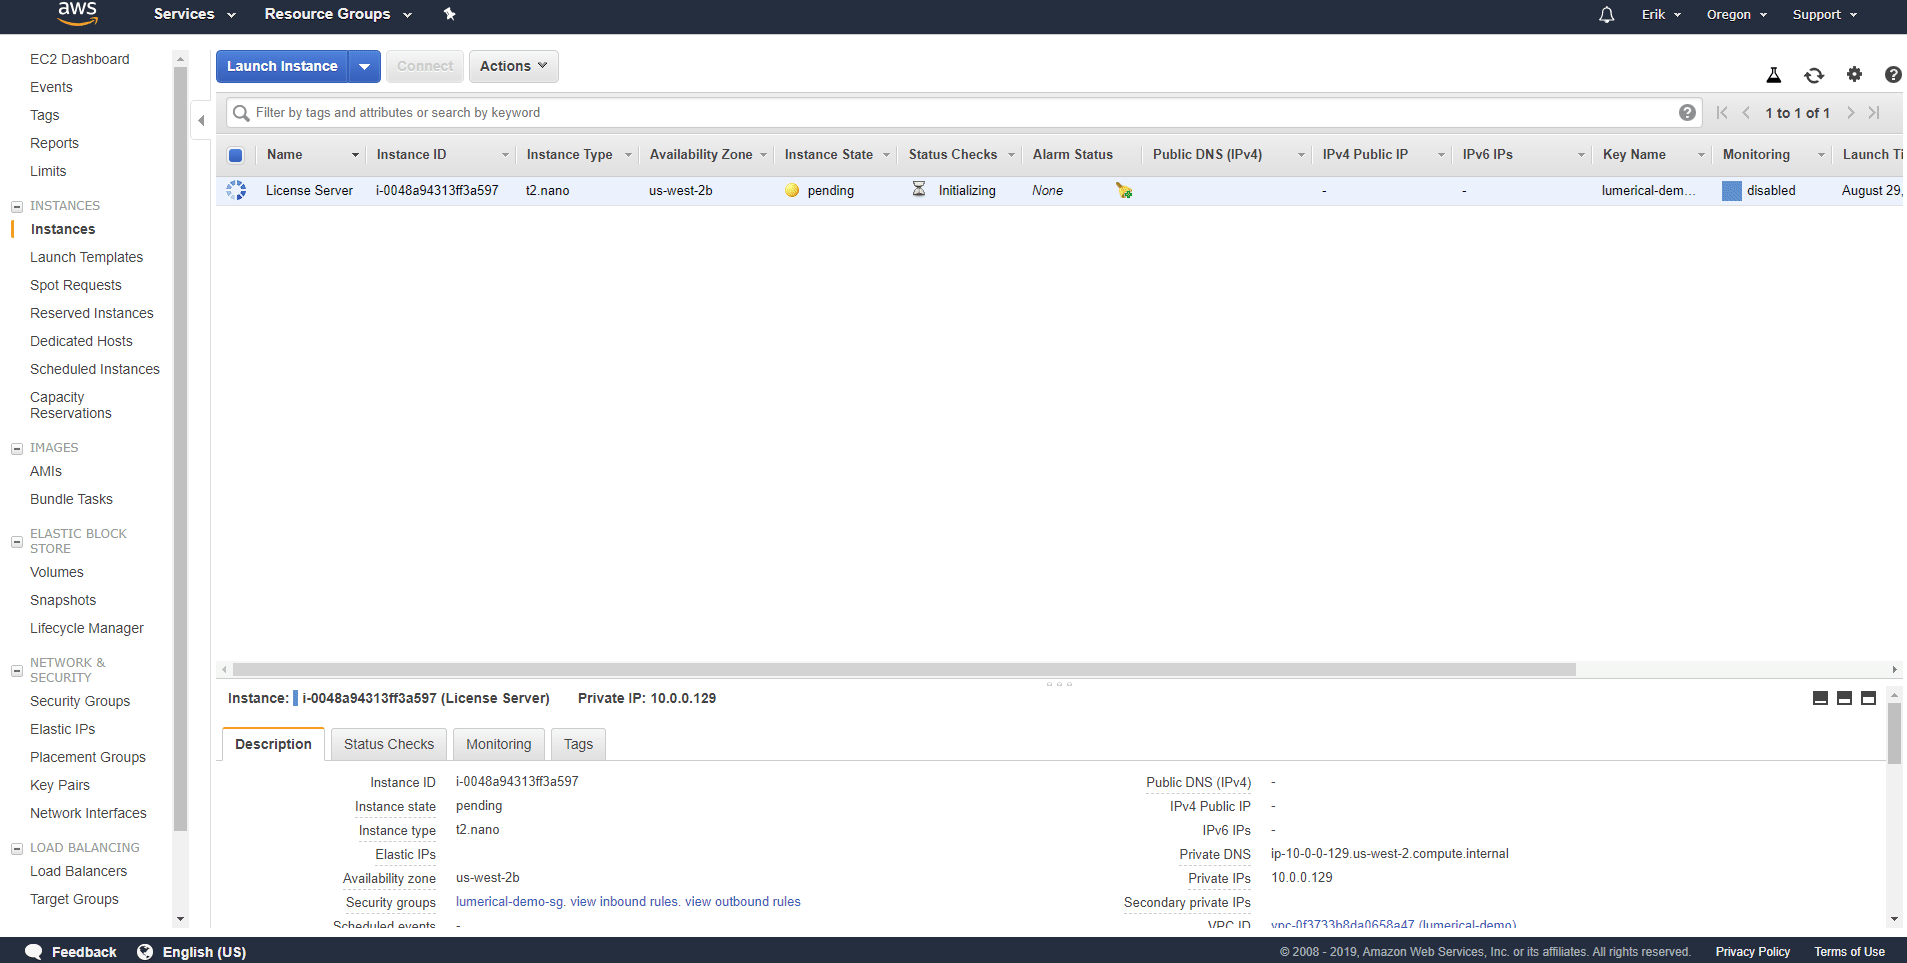Open EC2 Dashboard in sidebar

[x=80, y=59]
